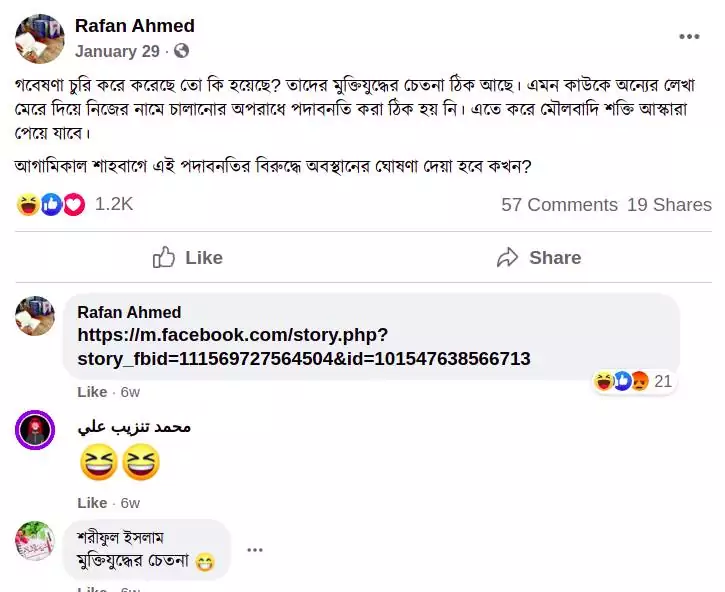
Task: Like the comment with two laughing emojis
Action: 92,502
